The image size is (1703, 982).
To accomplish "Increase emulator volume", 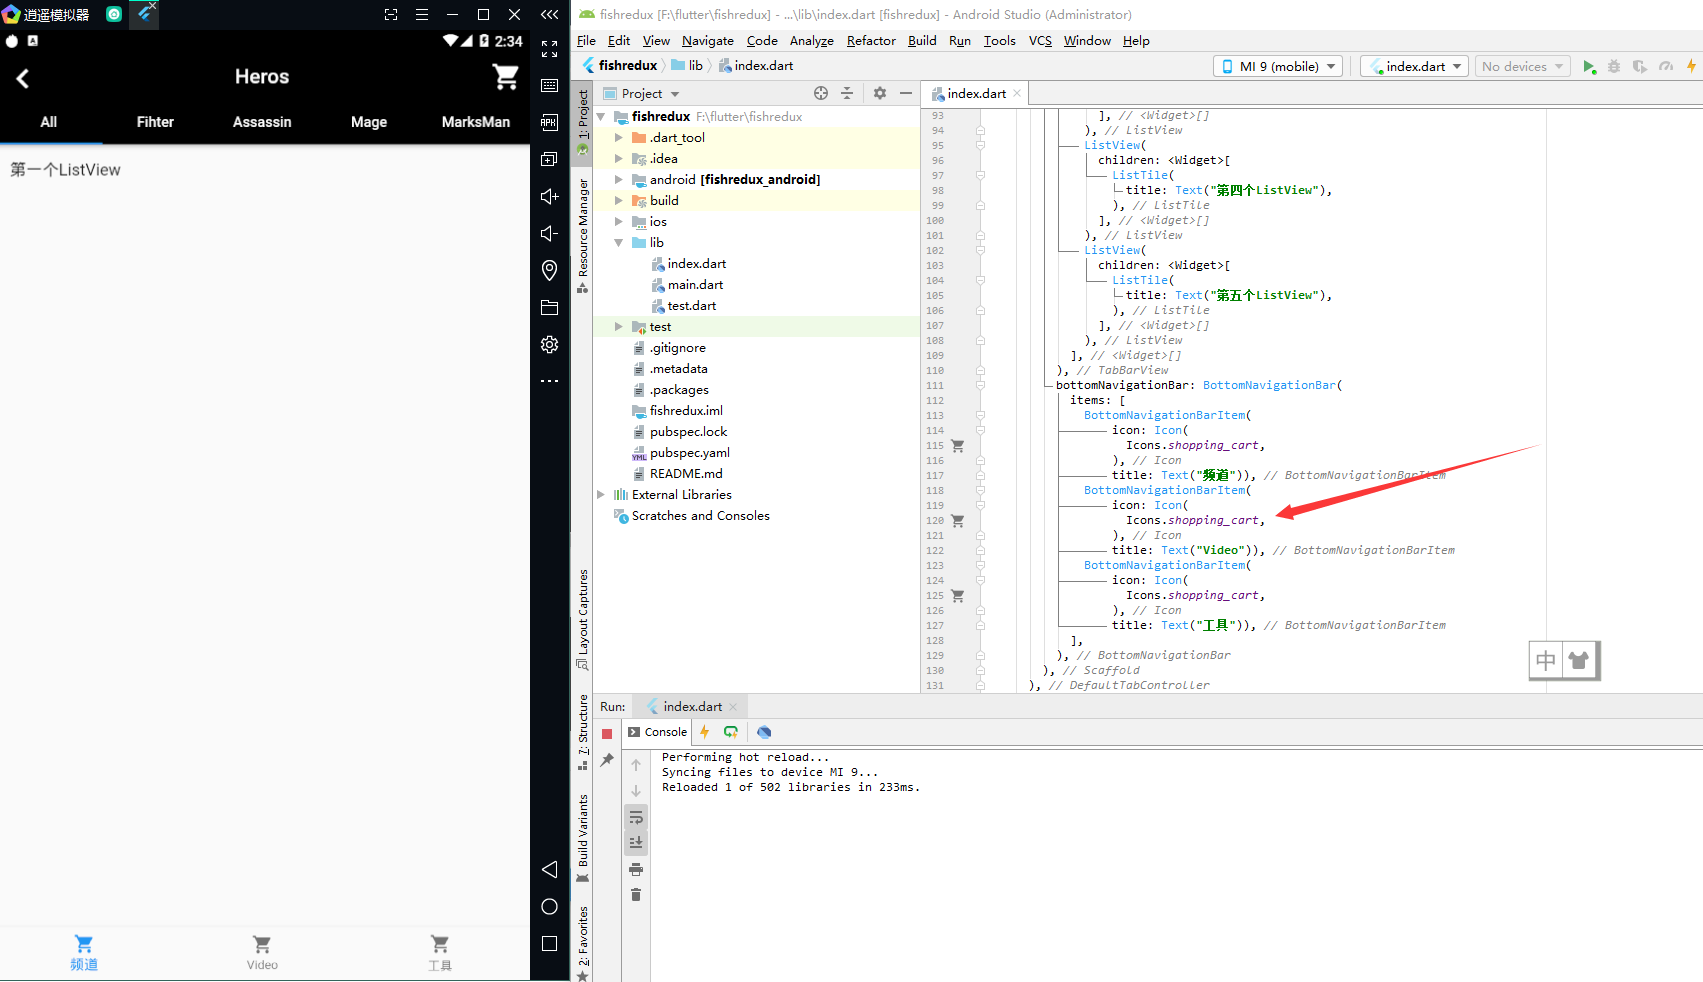I will click(x=549, y=196).
